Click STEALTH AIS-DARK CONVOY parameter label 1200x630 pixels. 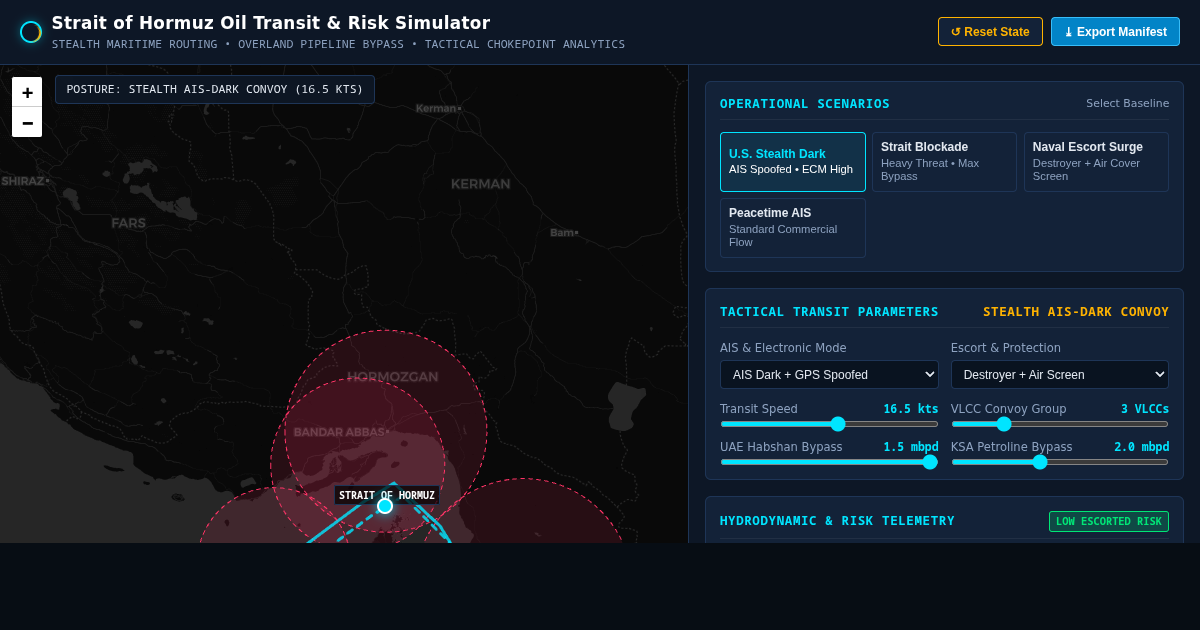pos(1076,312)
